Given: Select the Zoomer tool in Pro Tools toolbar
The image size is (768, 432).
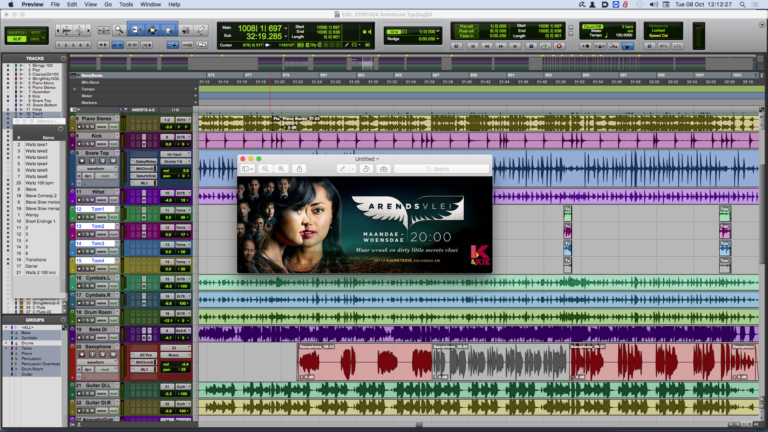Looking at the screenshot, I should click(x=119, y=30).
